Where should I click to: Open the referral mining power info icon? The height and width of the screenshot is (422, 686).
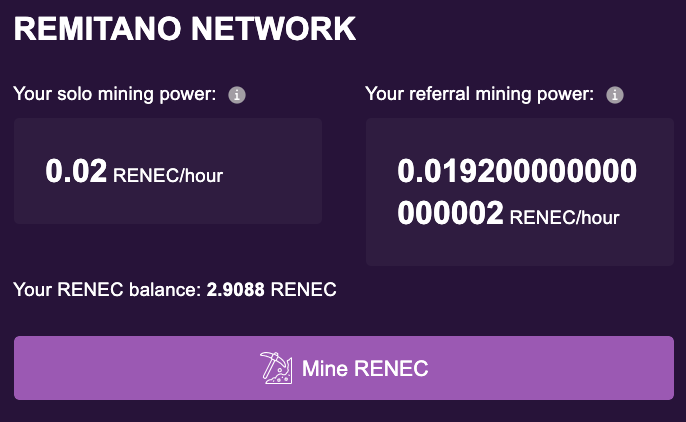click(614, 94)
